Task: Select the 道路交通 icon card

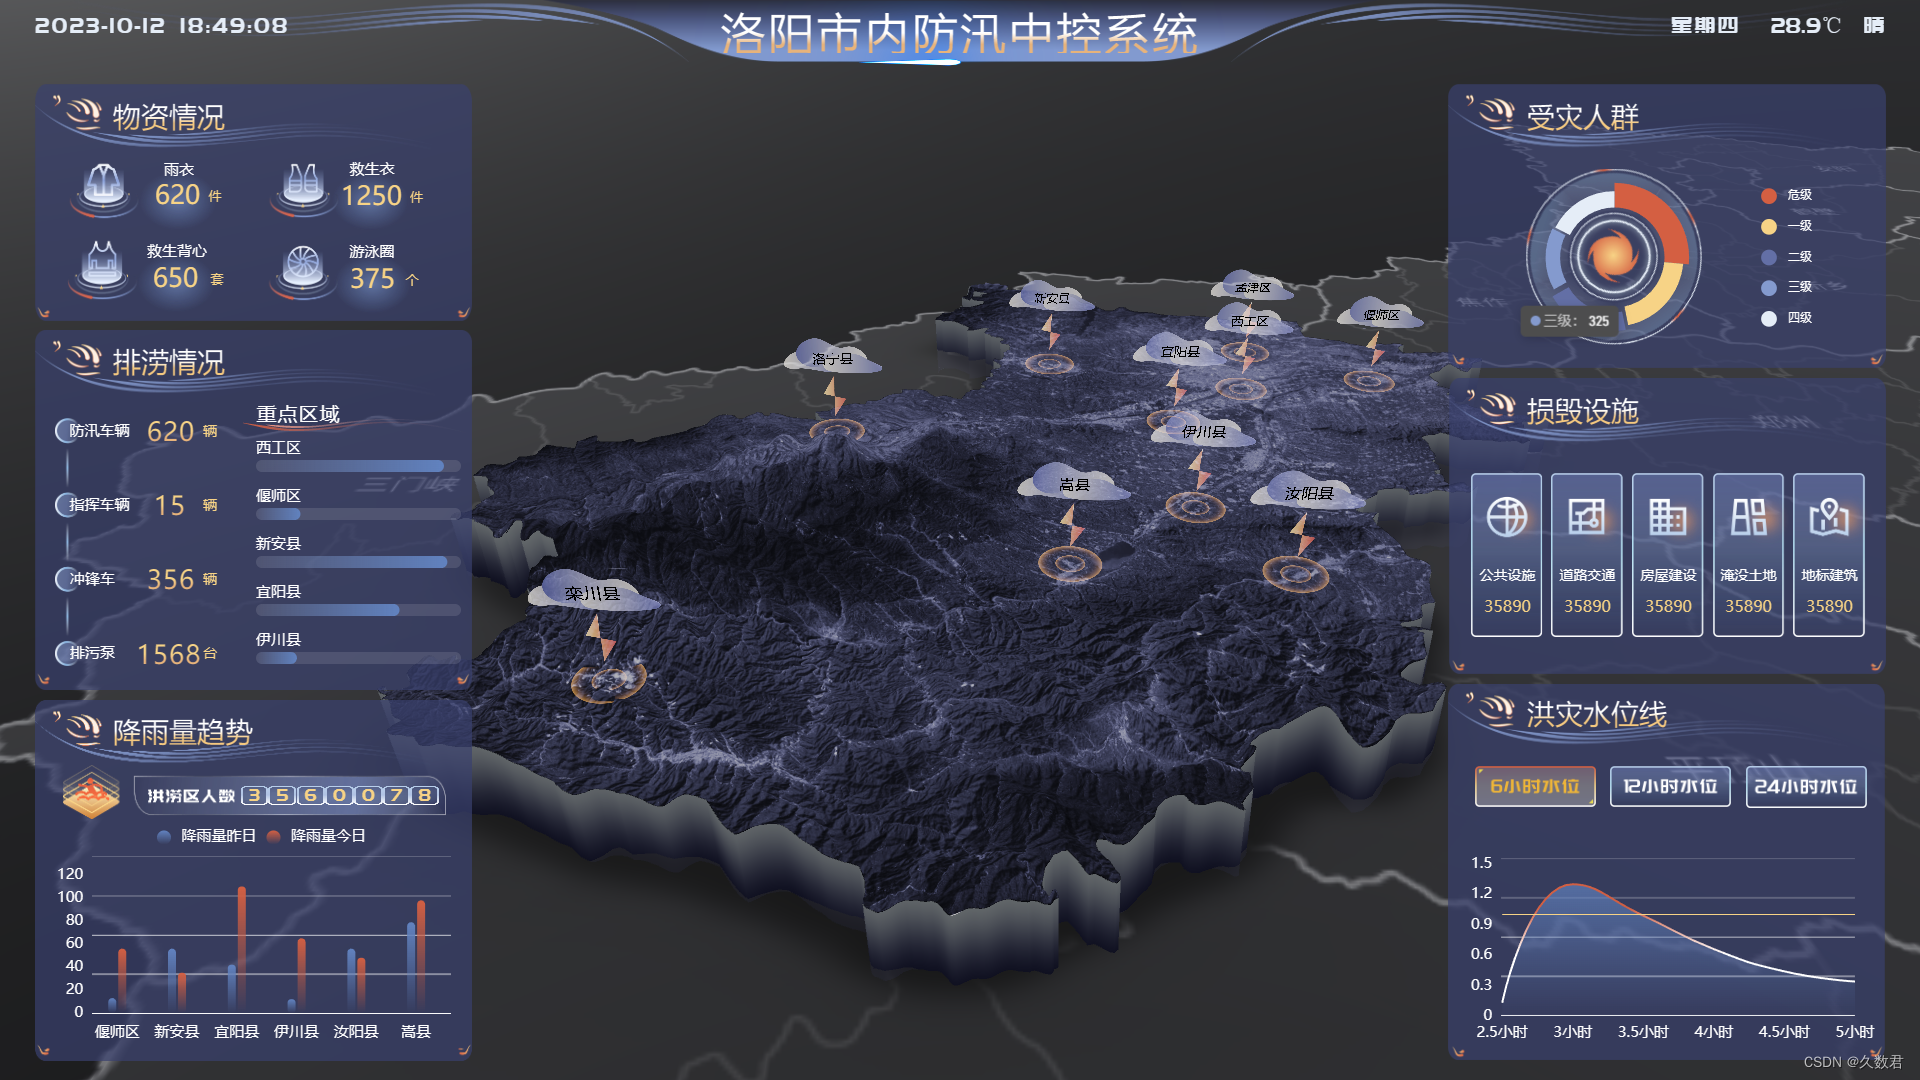Action: (x=1587, y=555)
